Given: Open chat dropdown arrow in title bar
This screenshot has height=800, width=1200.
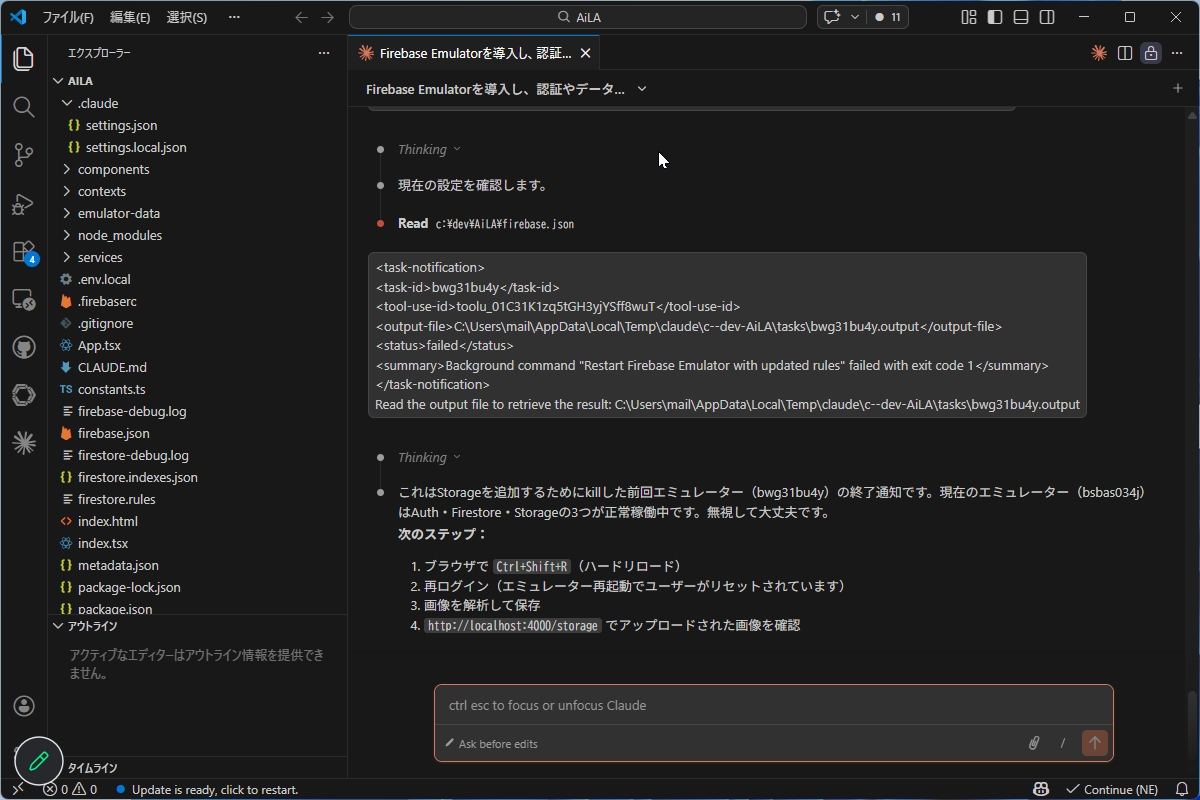Looking at the screenshot, I should coord(855,17).
